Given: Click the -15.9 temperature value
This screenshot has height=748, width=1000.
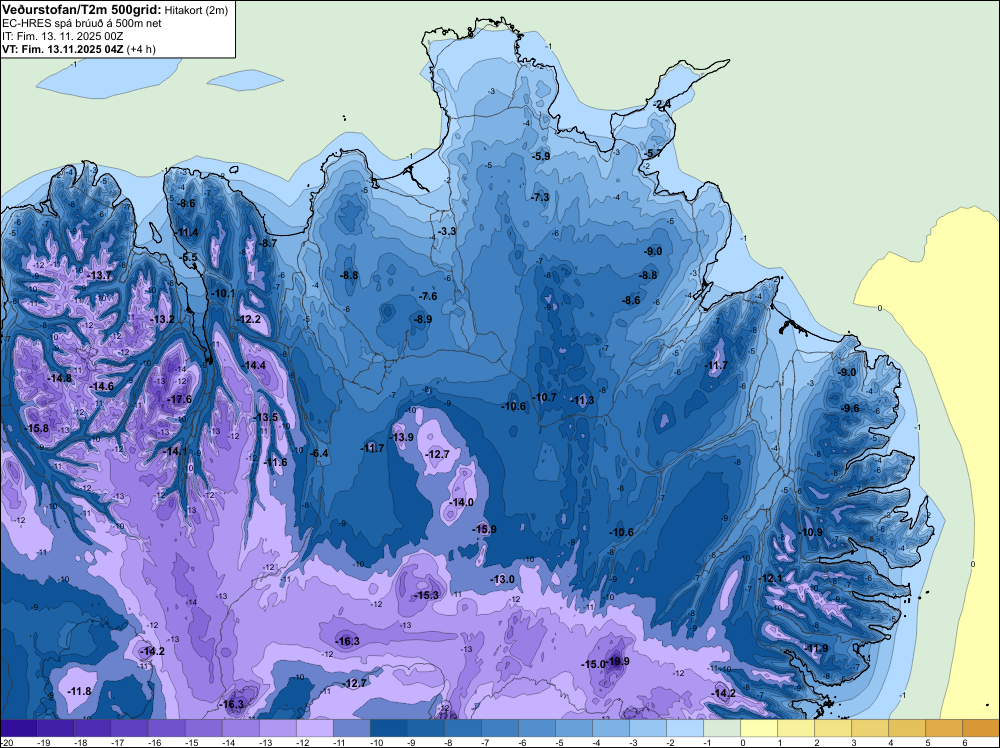Looking at the screenshot, I should coord(485,529).
